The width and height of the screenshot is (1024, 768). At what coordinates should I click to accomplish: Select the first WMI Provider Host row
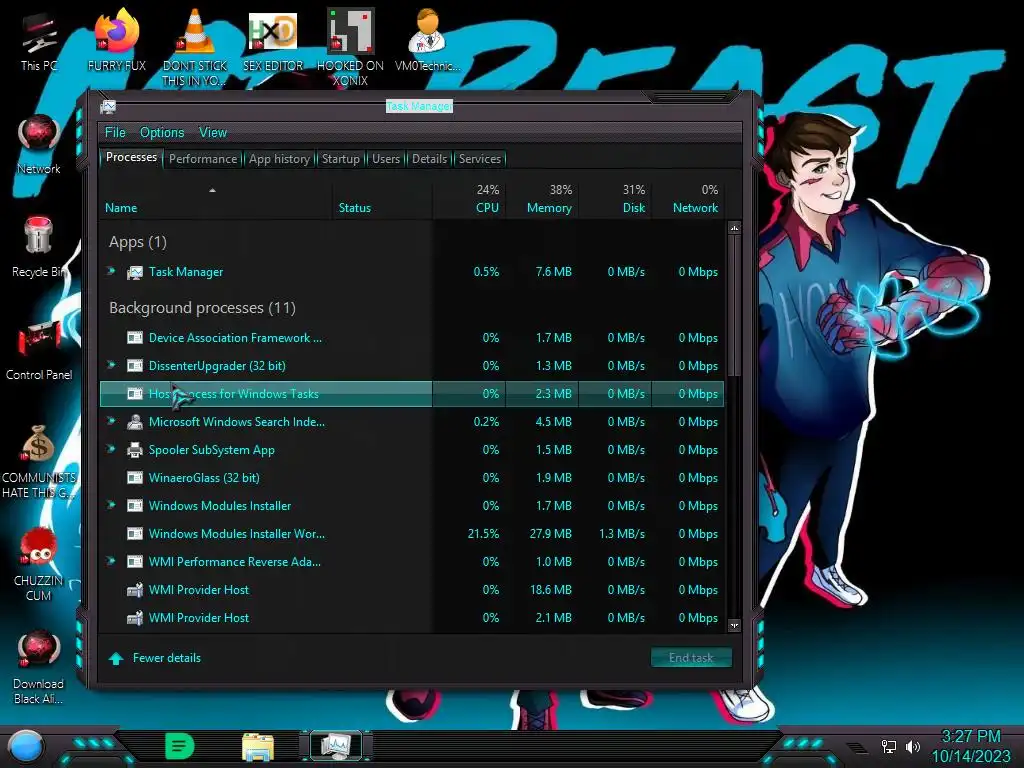coord(411,590)
